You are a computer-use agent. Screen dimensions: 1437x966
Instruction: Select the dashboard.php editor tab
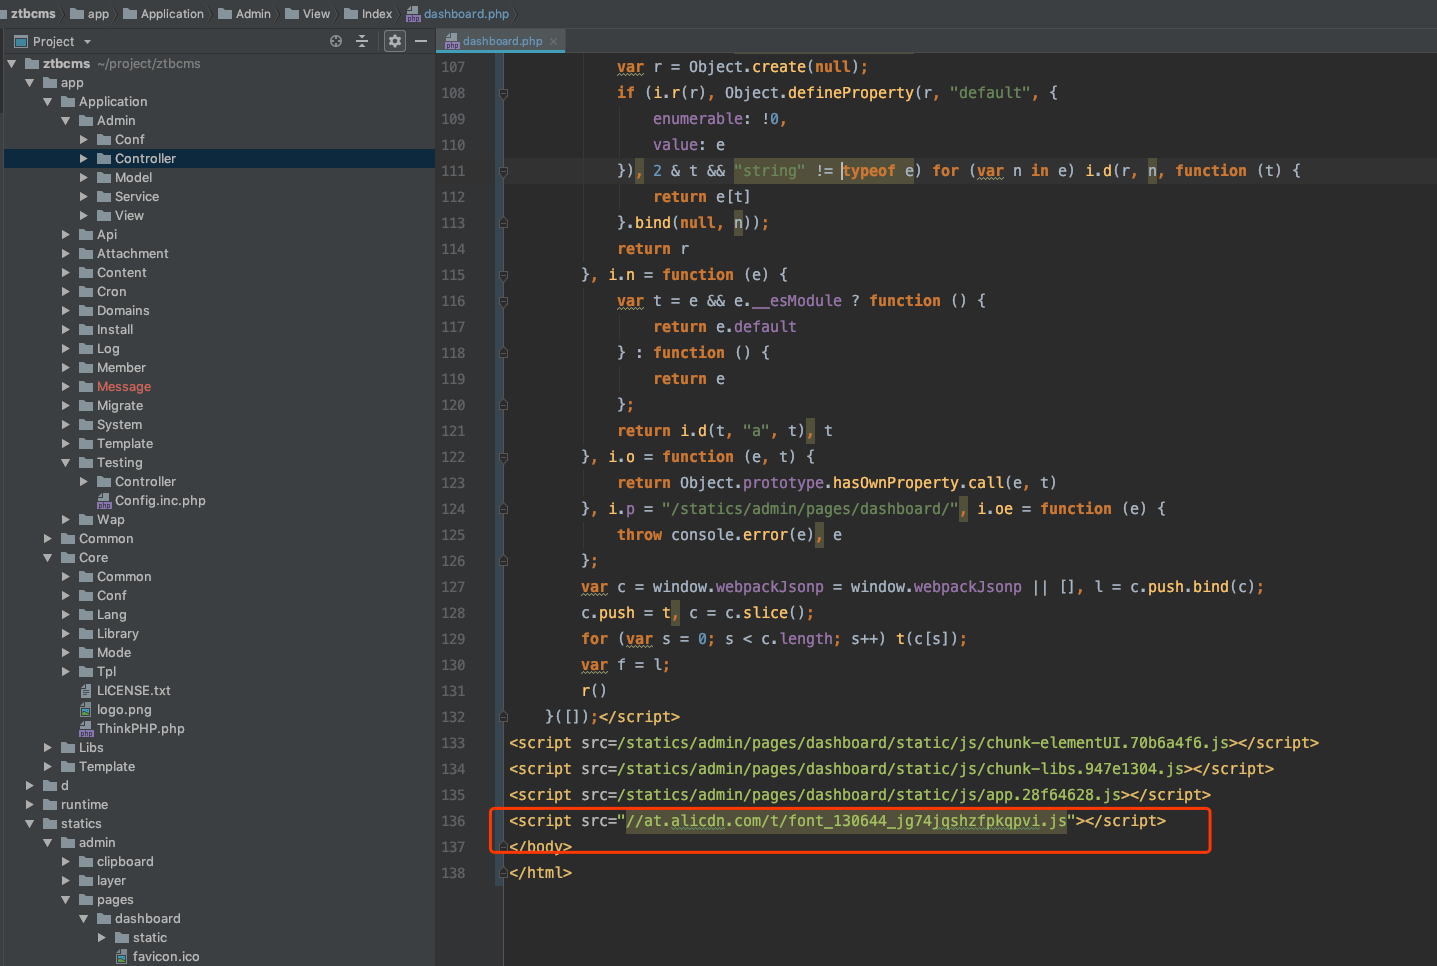tap(502, 41)
